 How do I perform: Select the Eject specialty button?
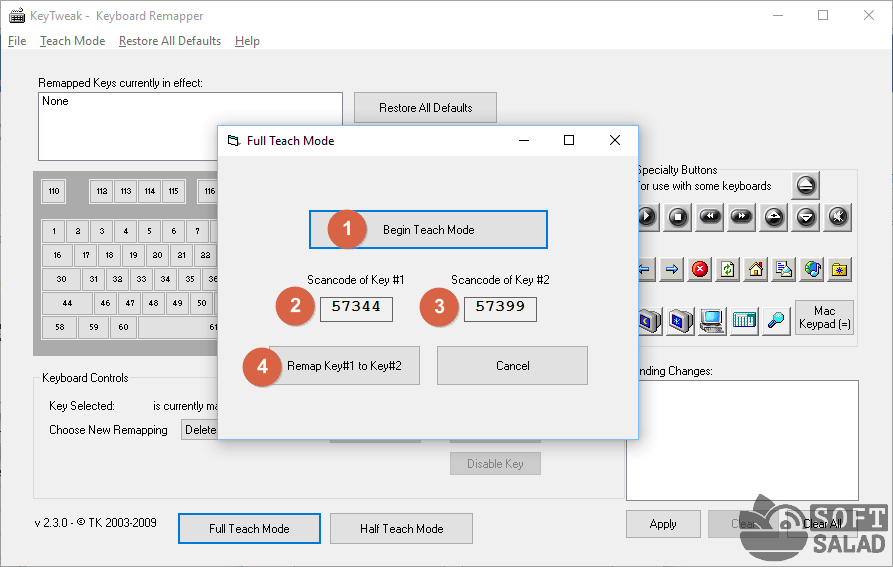pos(806,185)
